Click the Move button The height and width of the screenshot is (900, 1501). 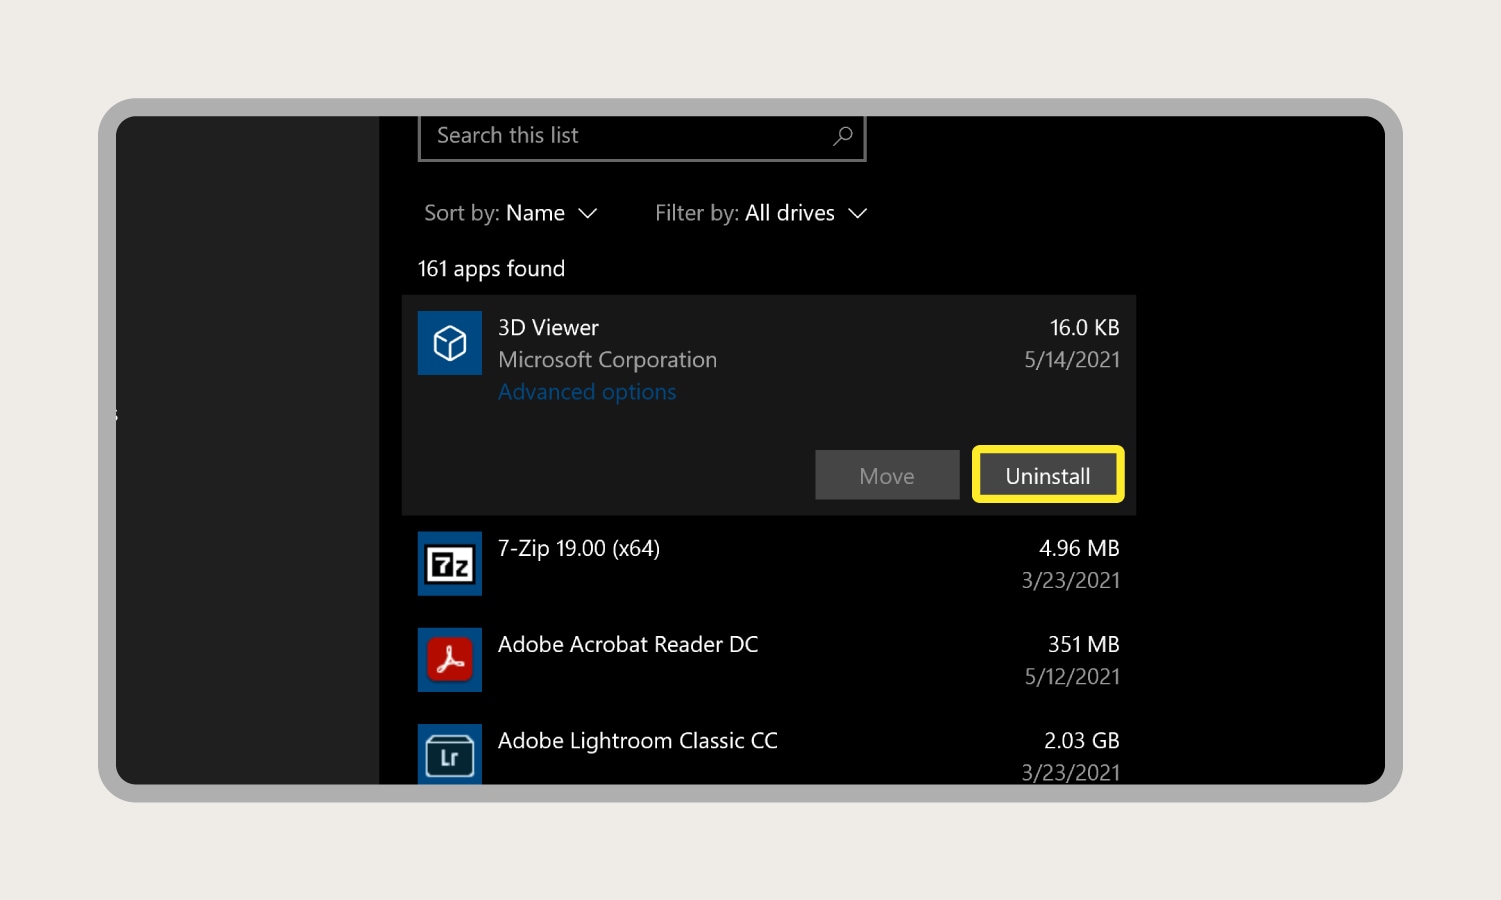point(887,475)
